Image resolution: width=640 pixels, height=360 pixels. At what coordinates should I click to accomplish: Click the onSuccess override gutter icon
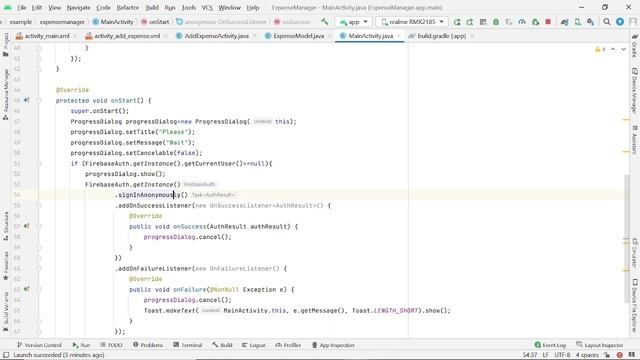click(27, 226)
